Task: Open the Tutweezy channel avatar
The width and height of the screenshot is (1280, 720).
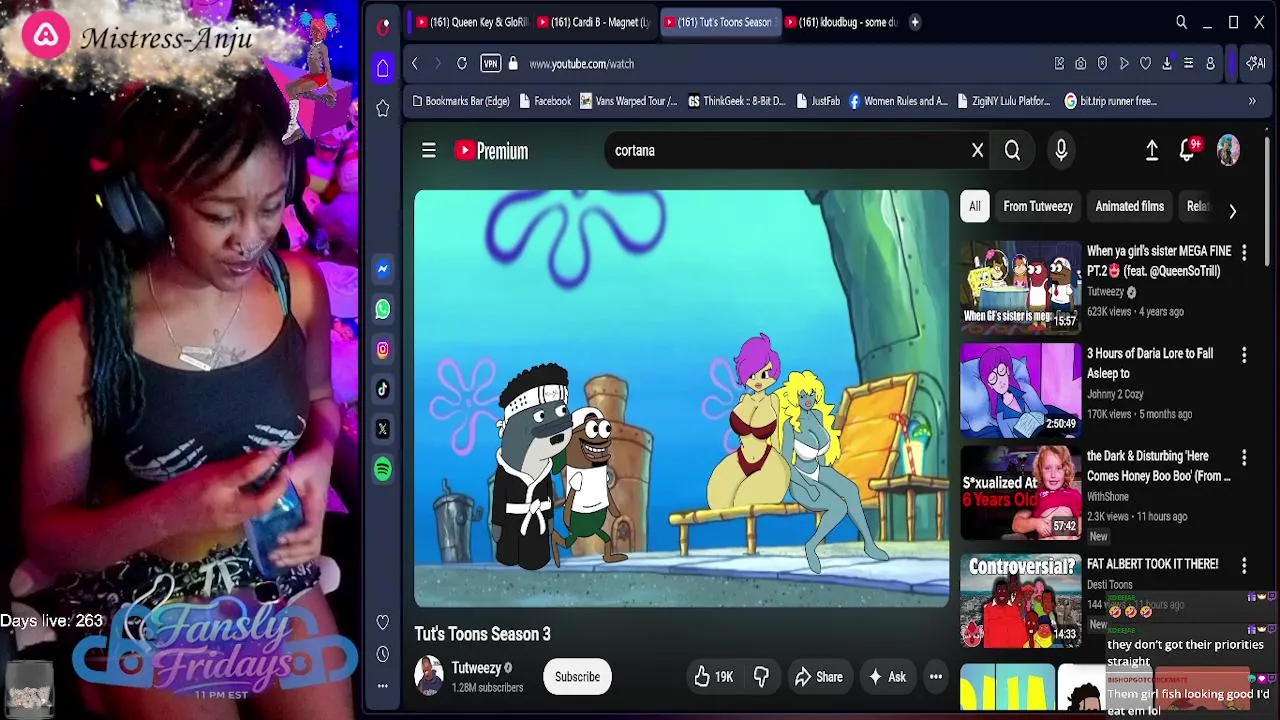Action: (x=429, y=677)
